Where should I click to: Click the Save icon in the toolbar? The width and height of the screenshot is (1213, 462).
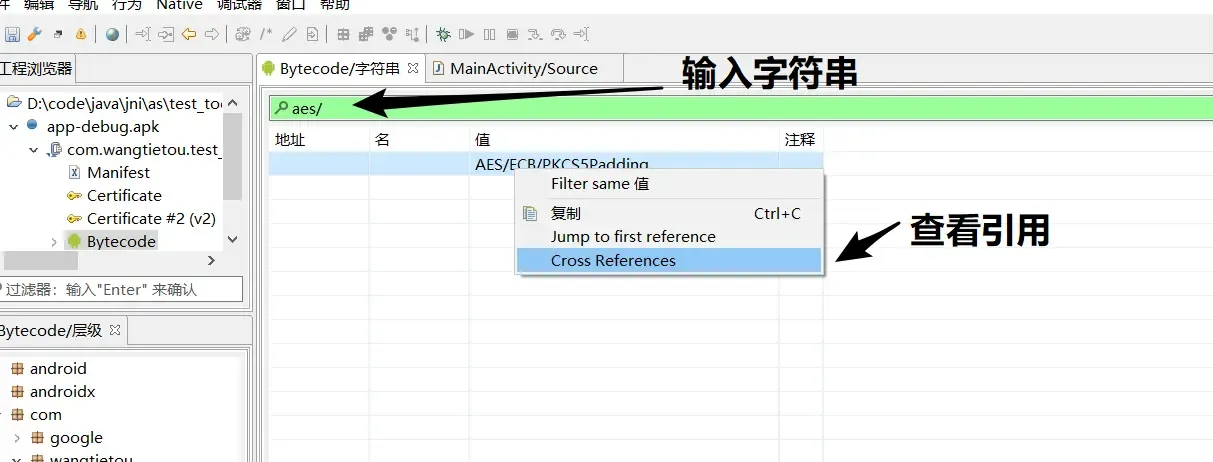(12, 34)
